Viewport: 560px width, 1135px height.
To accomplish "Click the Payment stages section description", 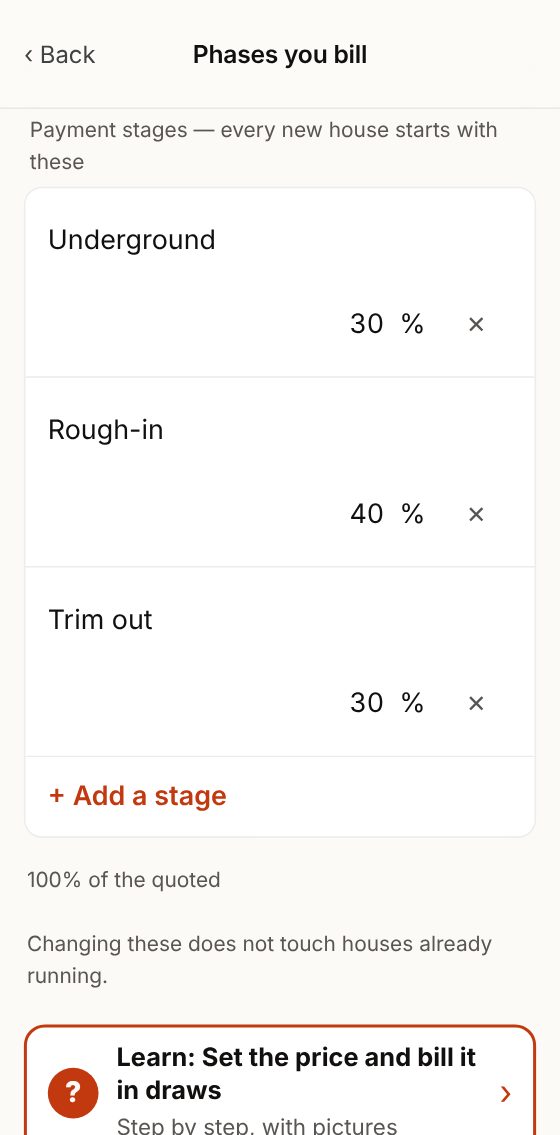I will 263,145.
